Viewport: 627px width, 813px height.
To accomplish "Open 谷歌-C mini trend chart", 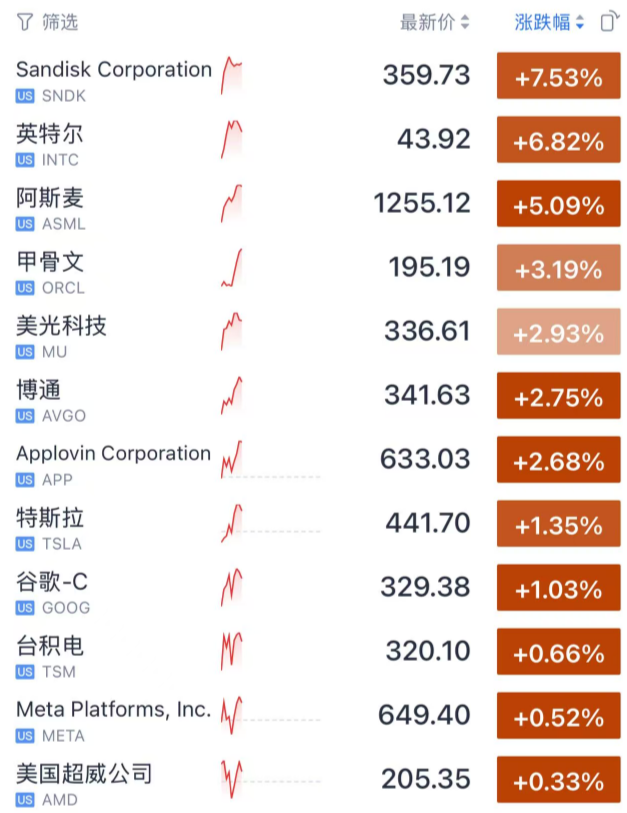I will point(232,589).
